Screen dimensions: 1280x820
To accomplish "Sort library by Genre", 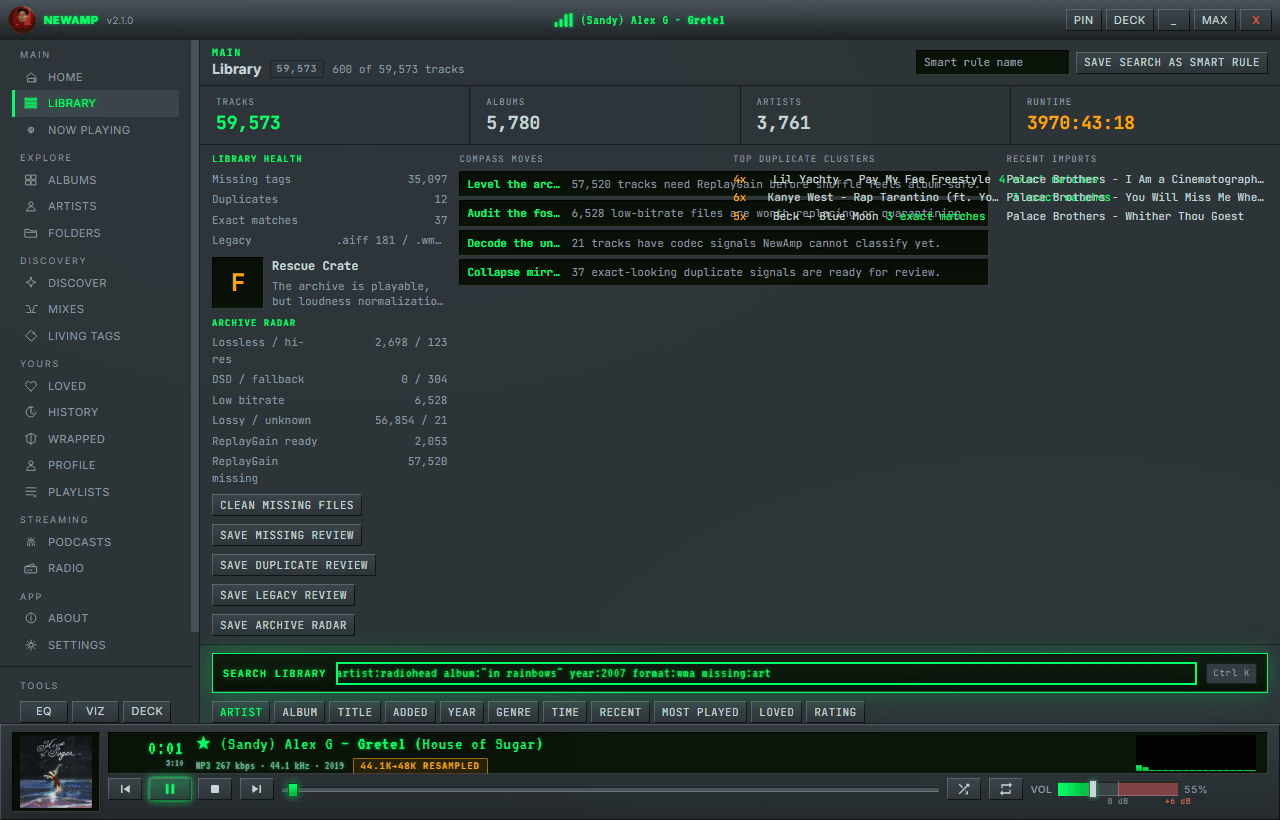I will pyautogui.click(x=513, y=712).
